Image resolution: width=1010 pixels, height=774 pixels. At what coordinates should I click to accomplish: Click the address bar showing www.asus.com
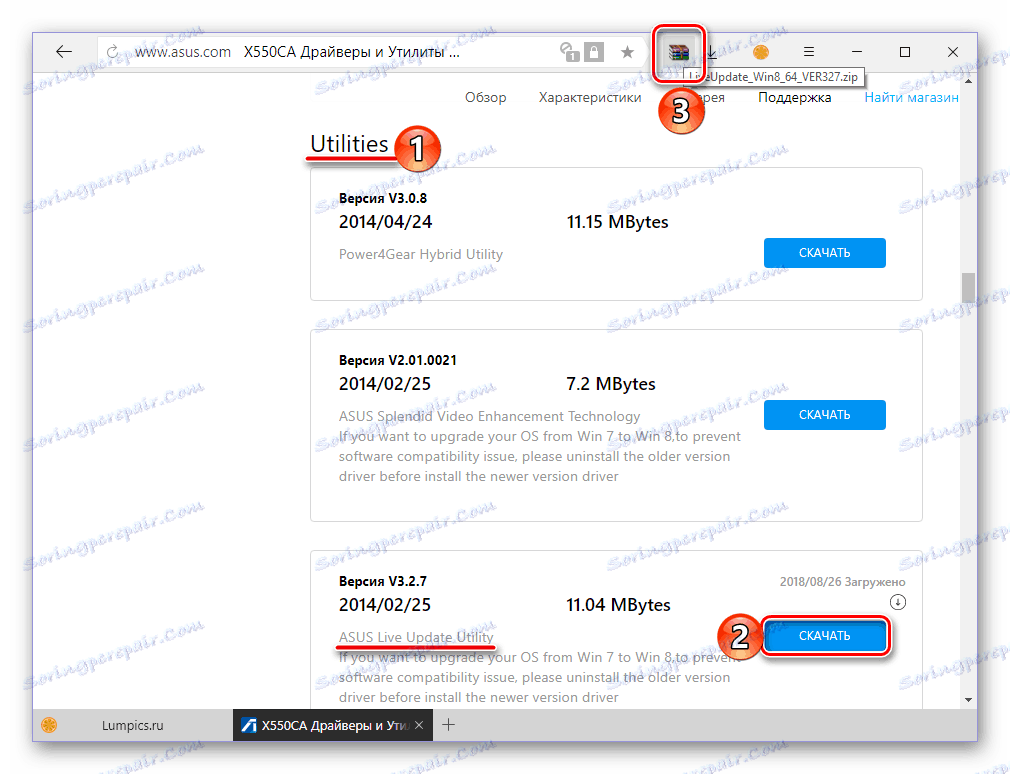click(183, 52)
